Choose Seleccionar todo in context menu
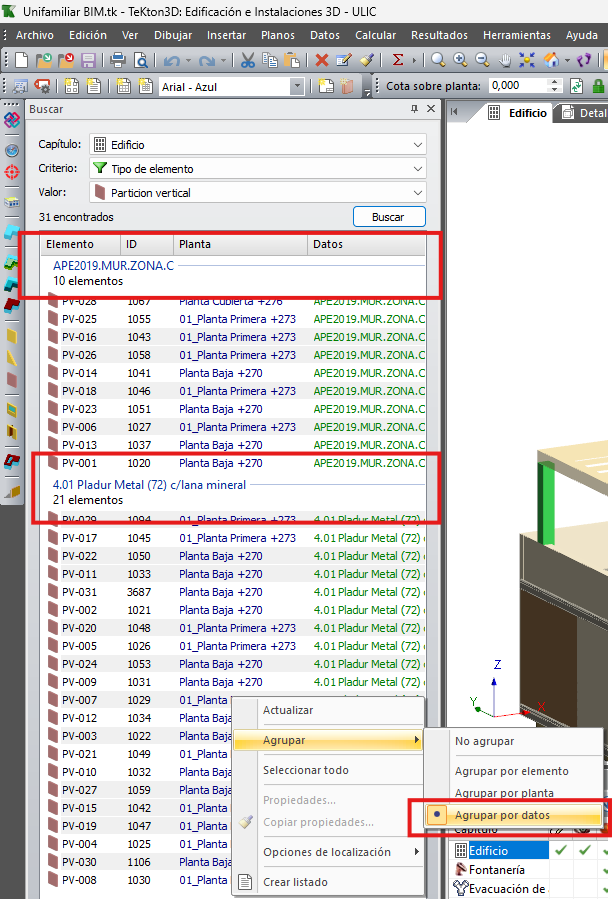The image size is (613, 899). tap(305, 770)
